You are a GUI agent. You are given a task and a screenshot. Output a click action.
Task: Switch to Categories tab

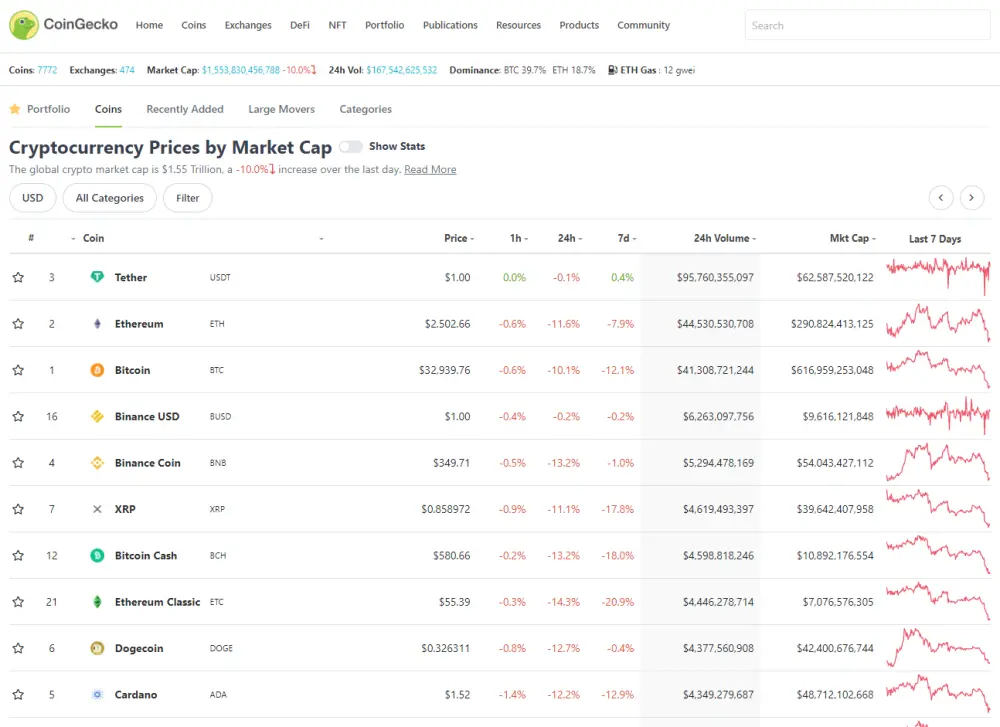(365, 109)
